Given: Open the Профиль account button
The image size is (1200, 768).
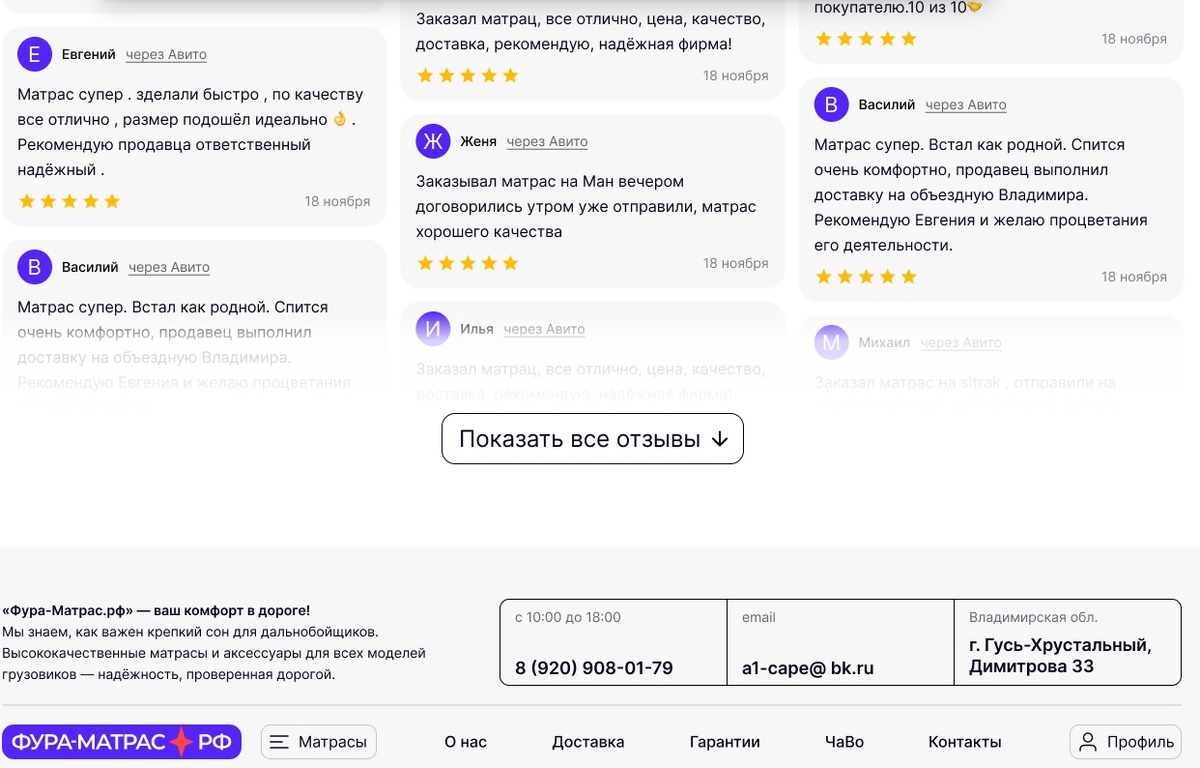Looking at the screenshot, I should tap(1127, 742).
